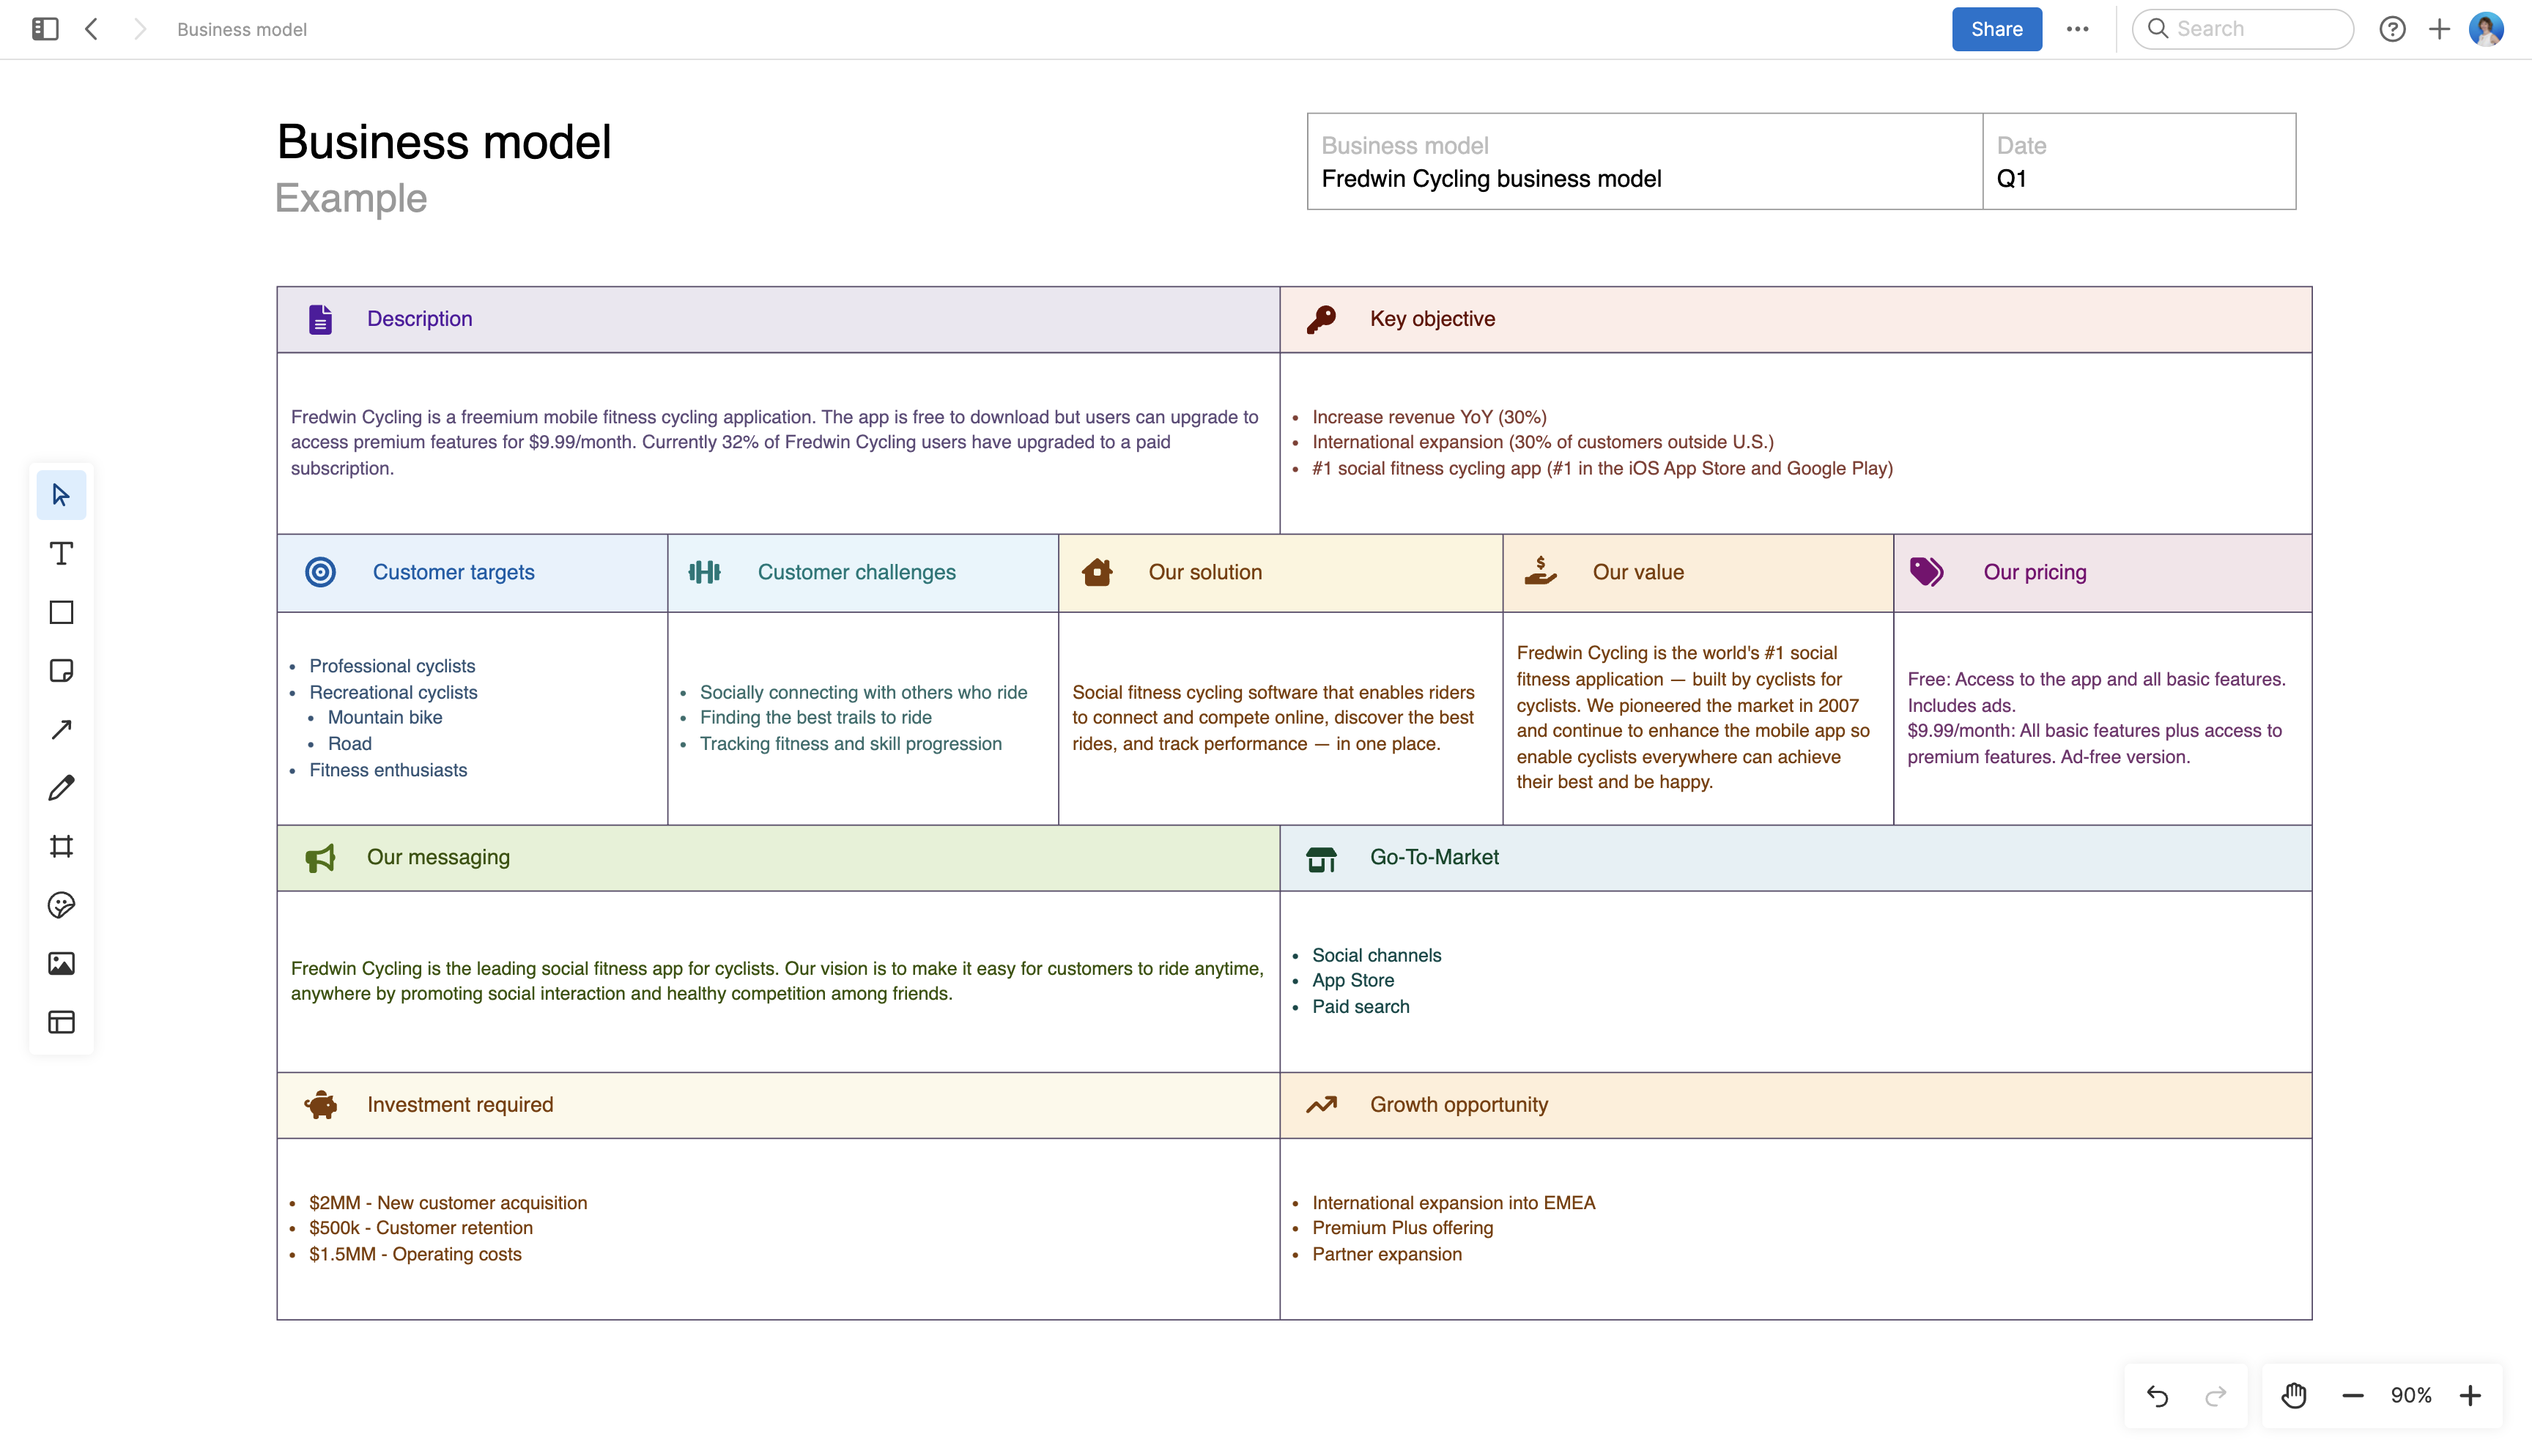The width and height of the screenshot is (2532, 1456).
Task: Click the Share button
Action: [1996, 29]
